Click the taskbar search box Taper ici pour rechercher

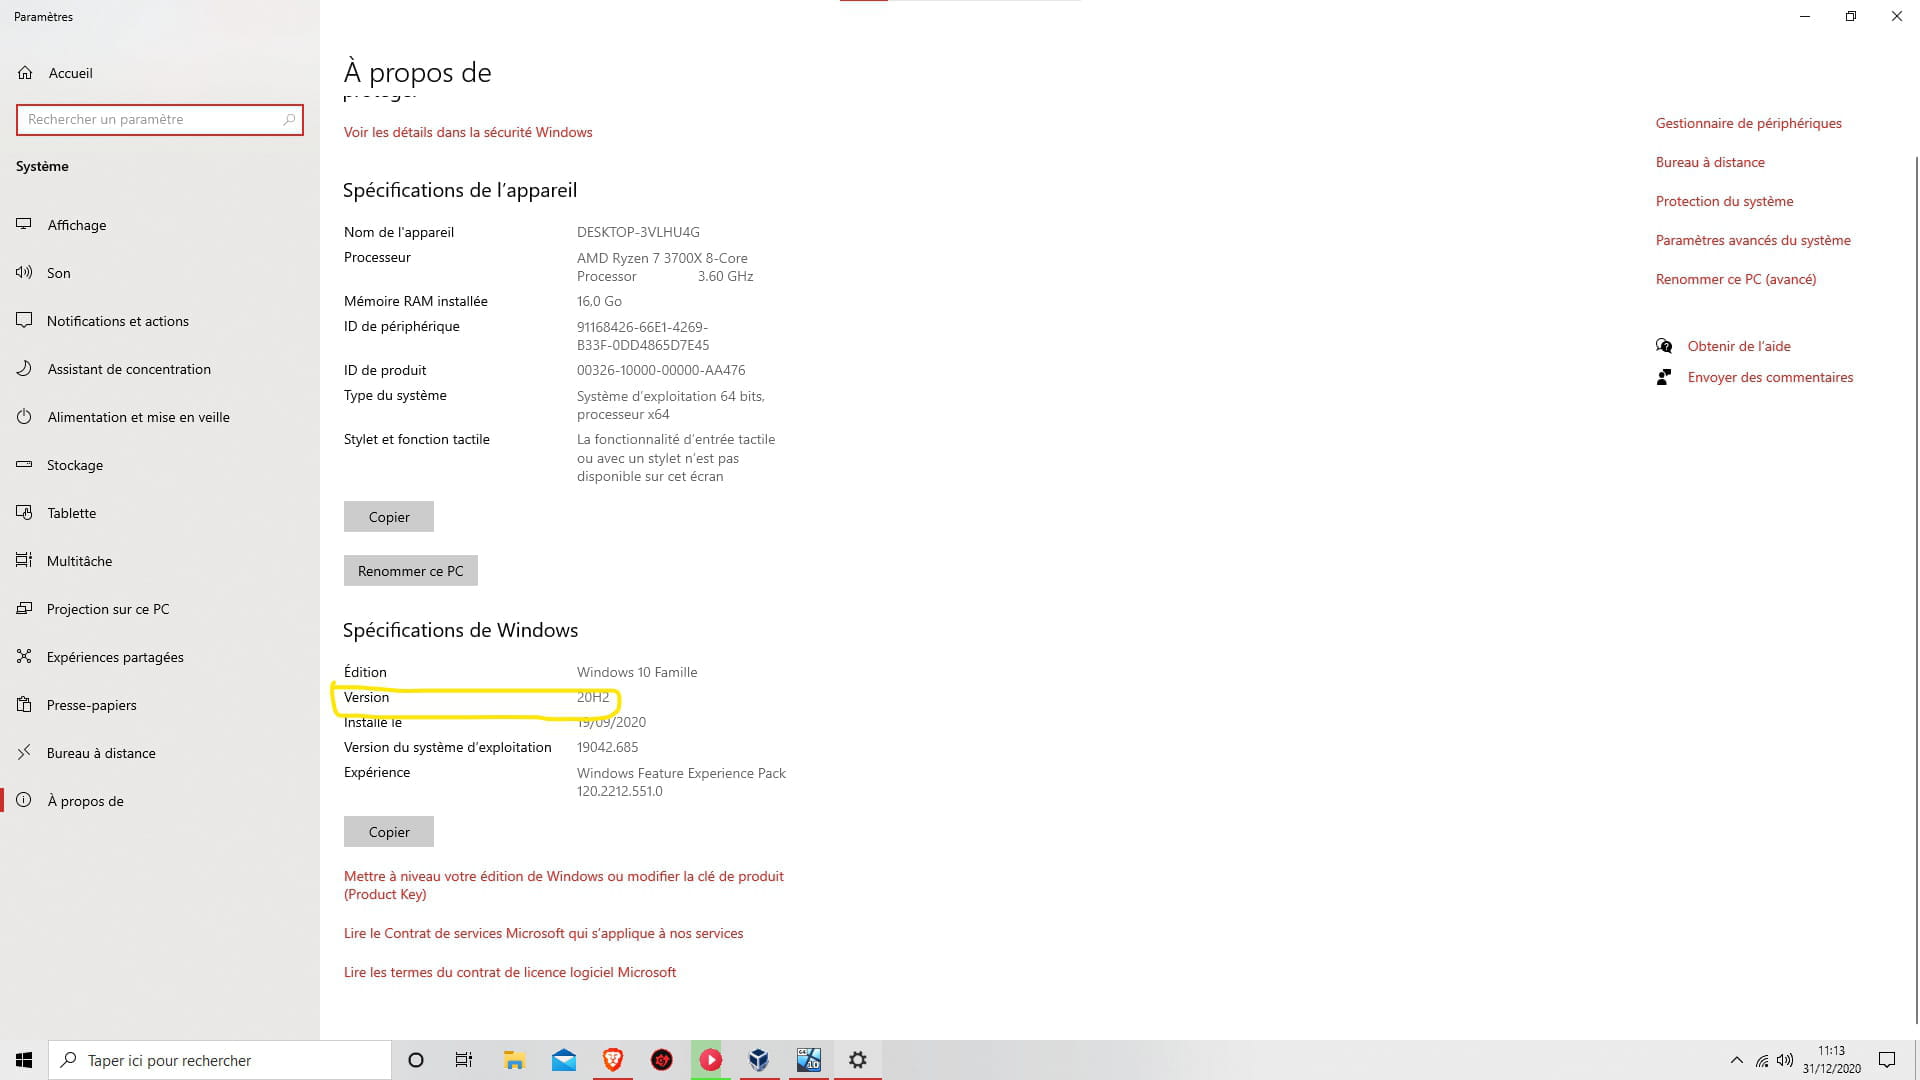(220, 1060)
